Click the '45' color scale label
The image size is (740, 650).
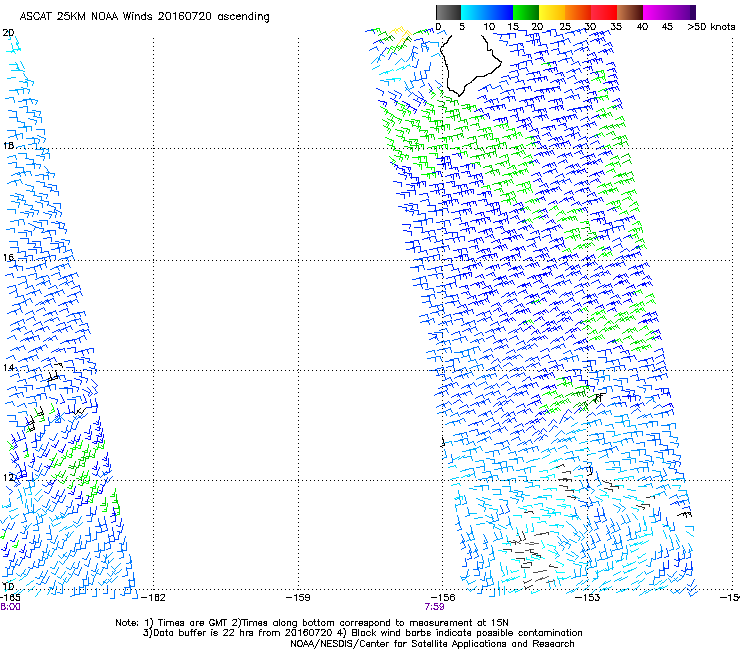(667, 27)
